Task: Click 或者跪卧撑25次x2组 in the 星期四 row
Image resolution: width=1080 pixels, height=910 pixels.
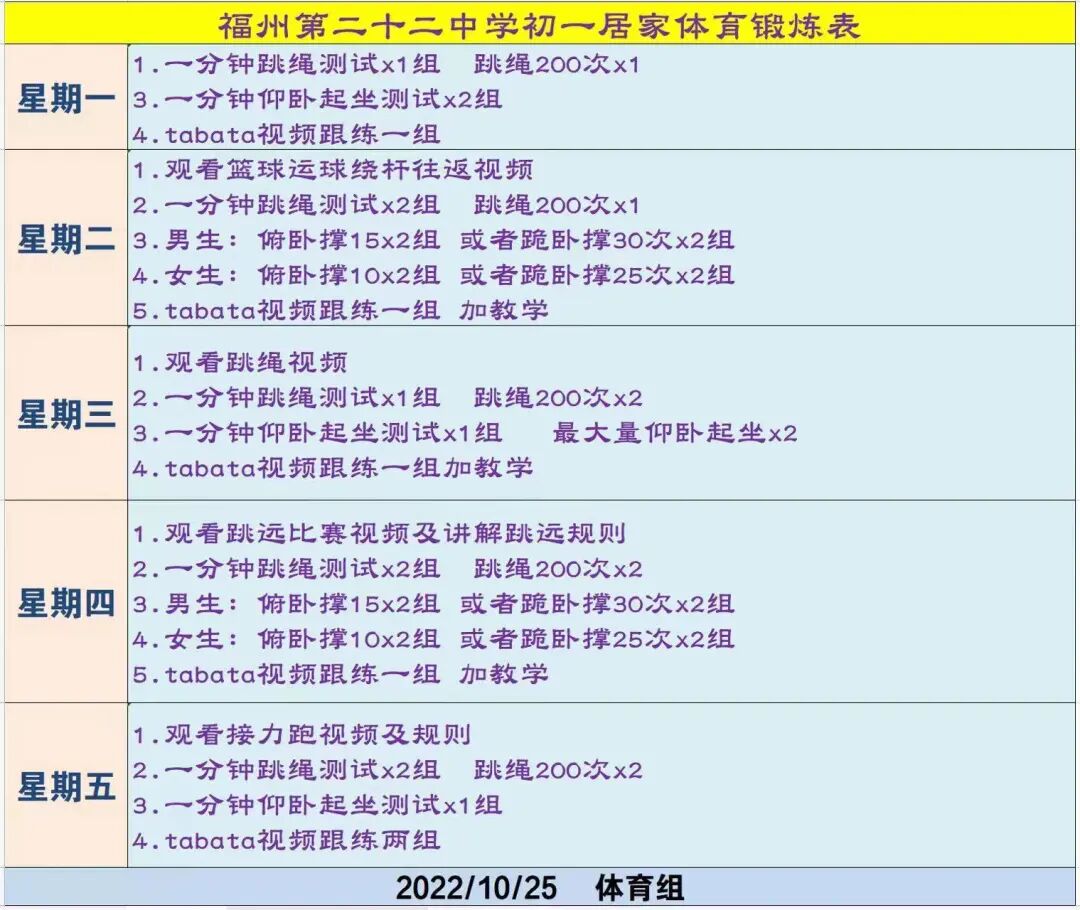Action: [597, 639]
